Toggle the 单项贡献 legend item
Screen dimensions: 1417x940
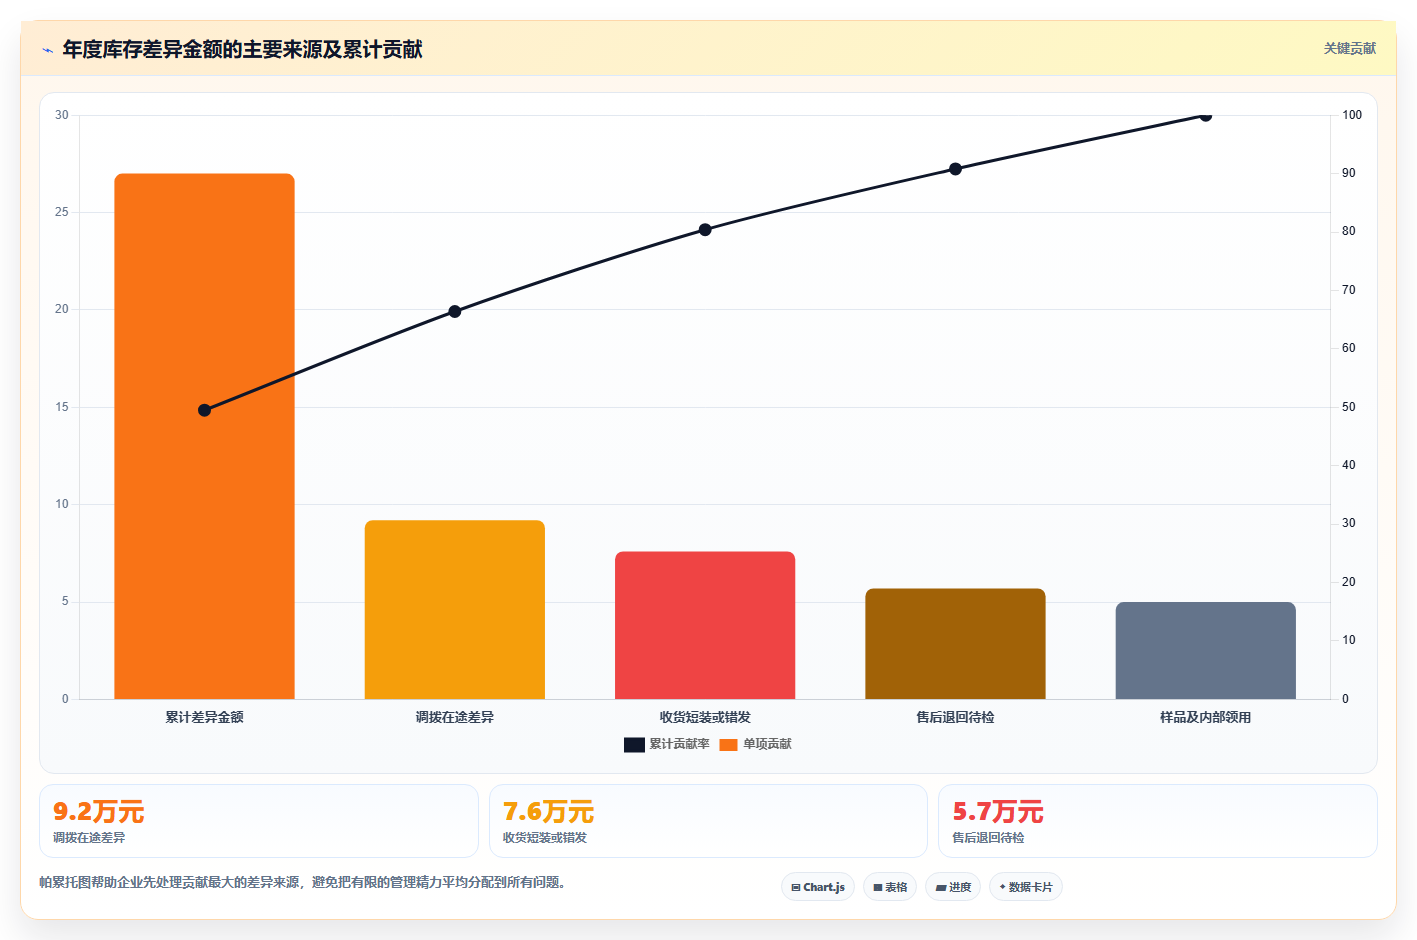755,744
